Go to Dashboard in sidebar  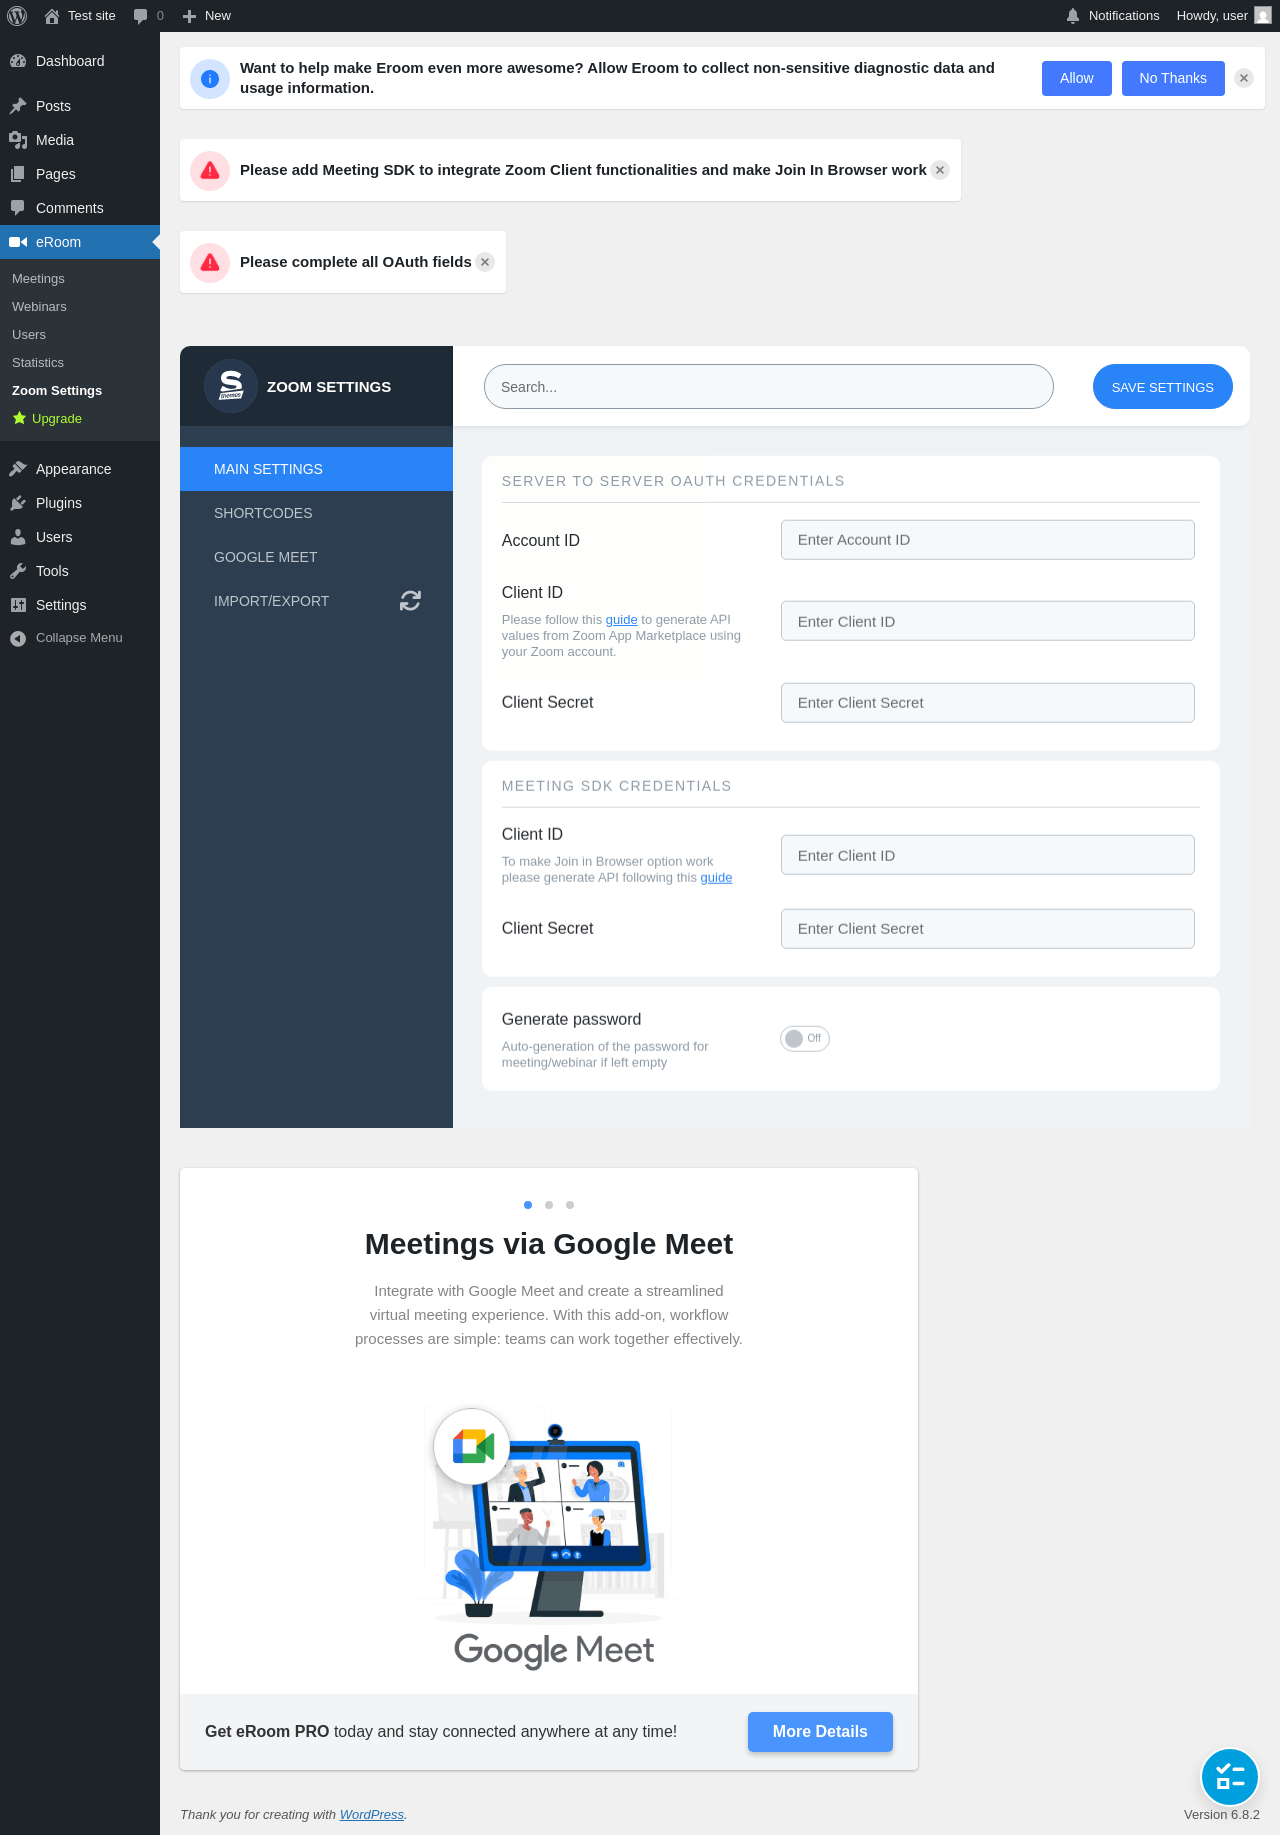80,61
